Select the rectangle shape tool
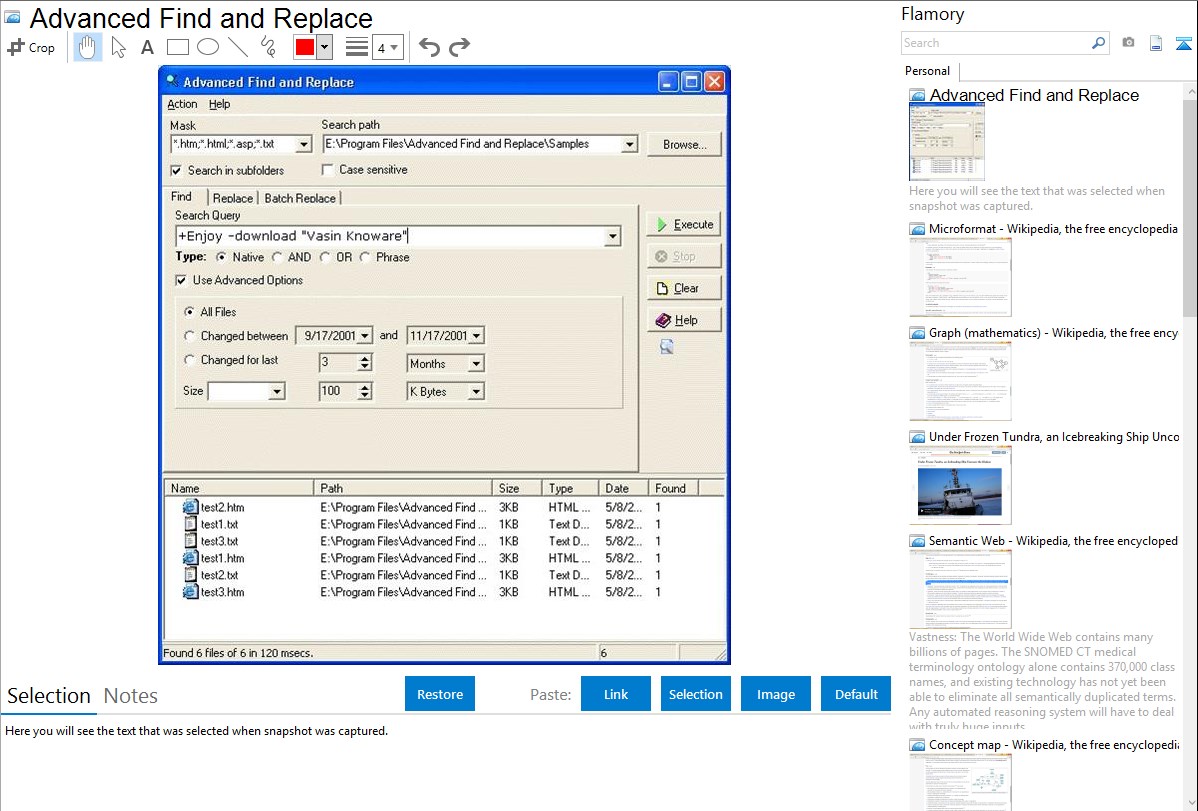The image size is (1198, 811). 177,47
